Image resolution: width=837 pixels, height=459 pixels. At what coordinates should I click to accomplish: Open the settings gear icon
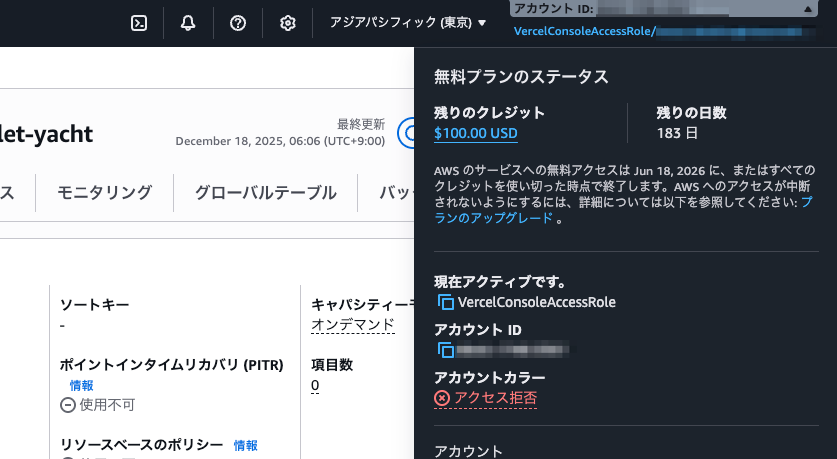tap(288, 23)
